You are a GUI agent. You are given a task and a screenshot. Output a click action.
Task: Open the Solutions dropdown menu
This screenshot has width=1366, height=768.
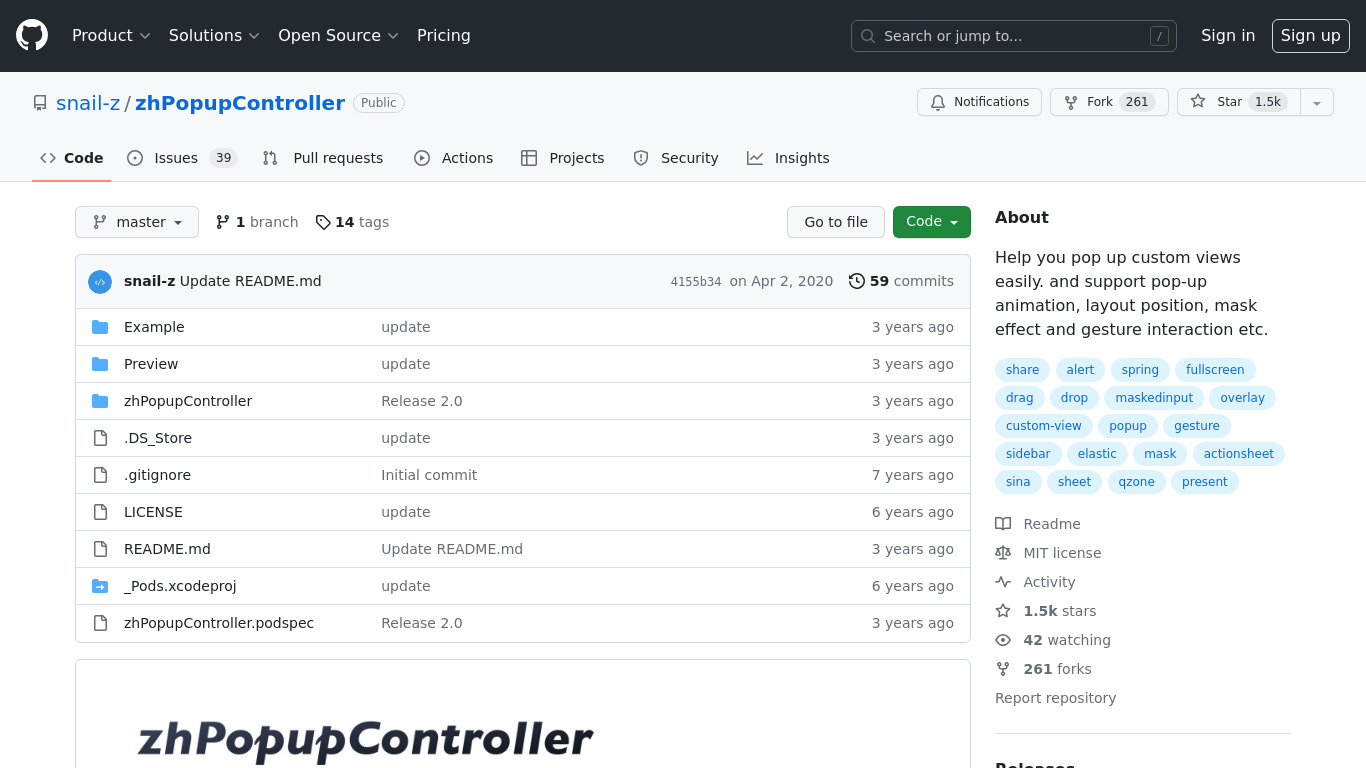(x=214, y=36)
